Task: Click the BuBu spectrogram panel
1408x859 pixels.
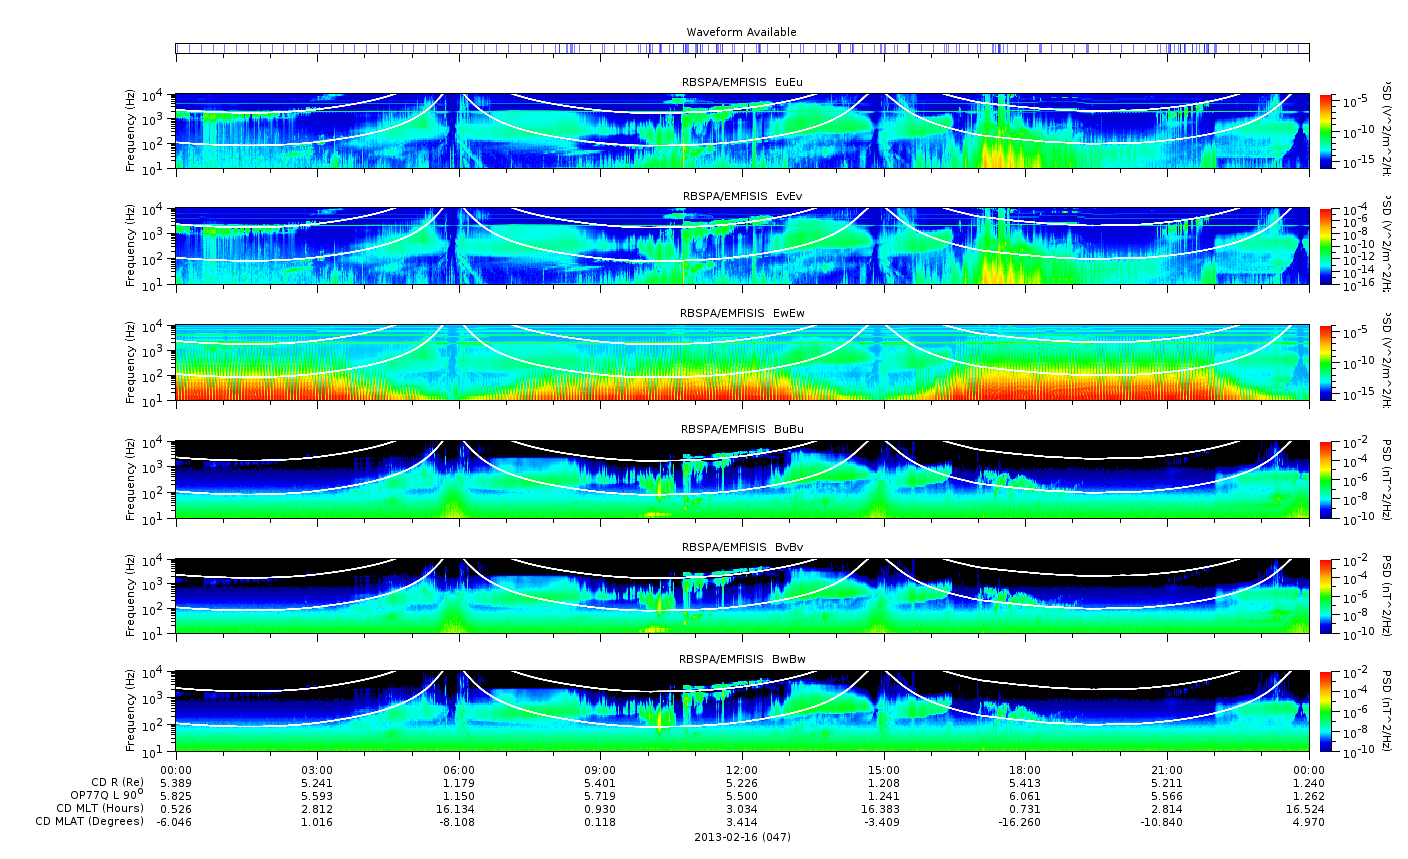Action: click(x=742, y=479)
